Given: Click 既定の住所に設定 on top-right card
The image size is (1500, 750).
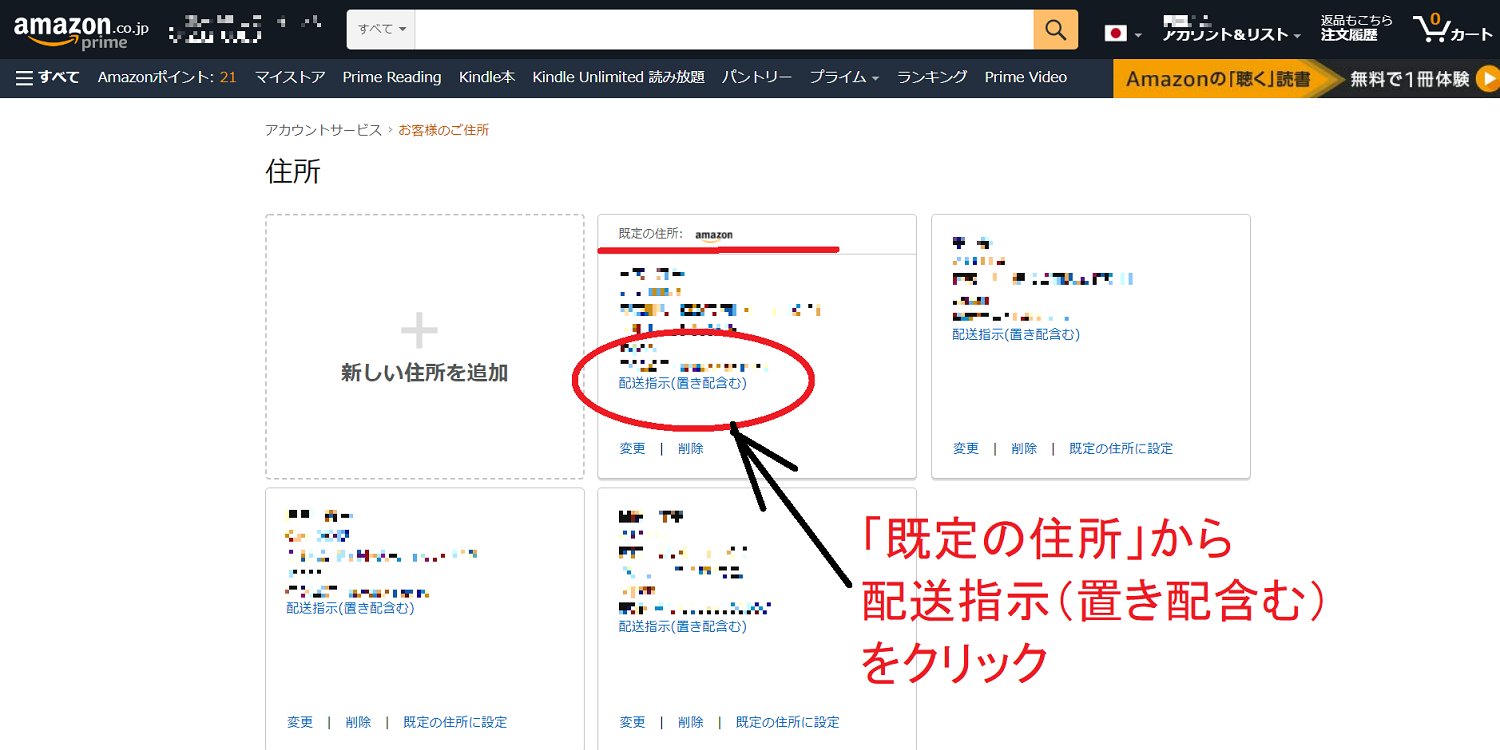Looking at the screenshot, I should point(1121,449).
